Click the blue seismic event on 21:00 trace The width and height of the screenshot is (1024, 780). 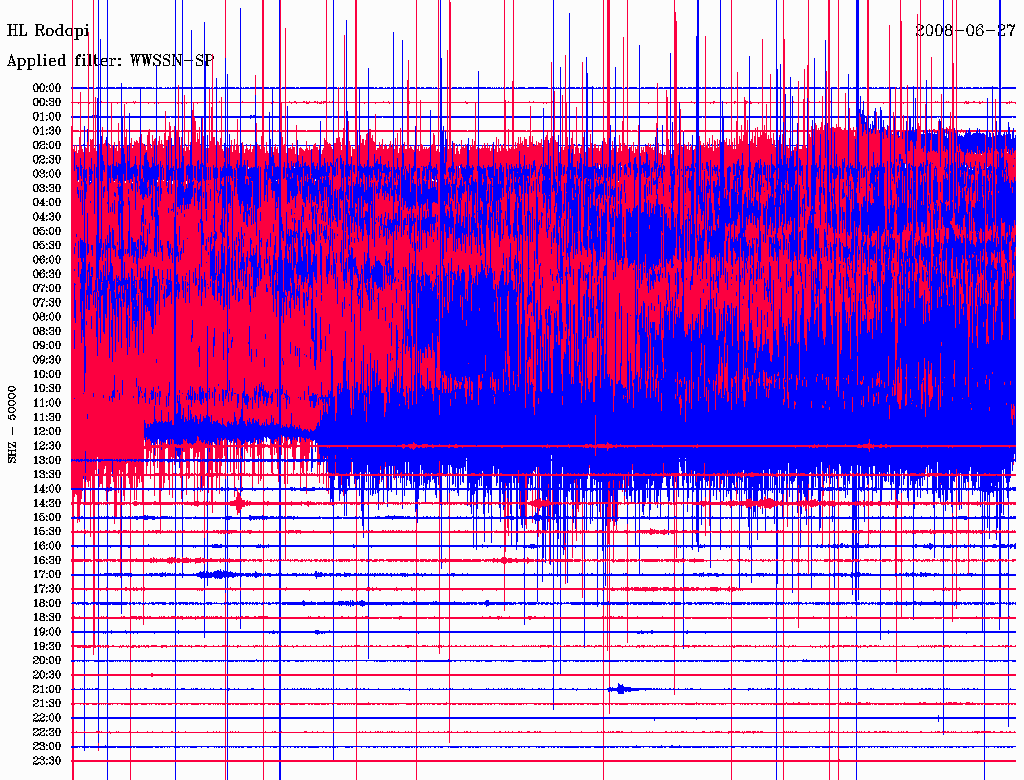click(621, 689)
